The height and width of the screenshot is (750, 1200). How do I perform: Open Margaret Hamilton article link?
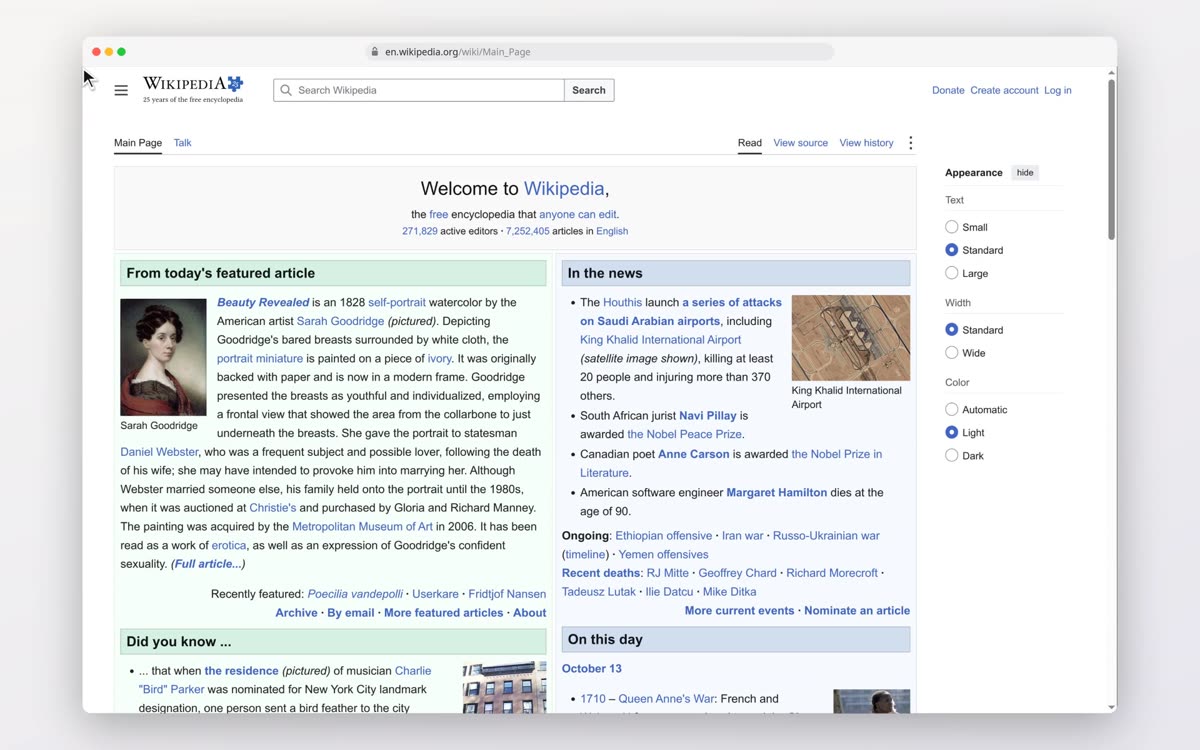(777, 492)
